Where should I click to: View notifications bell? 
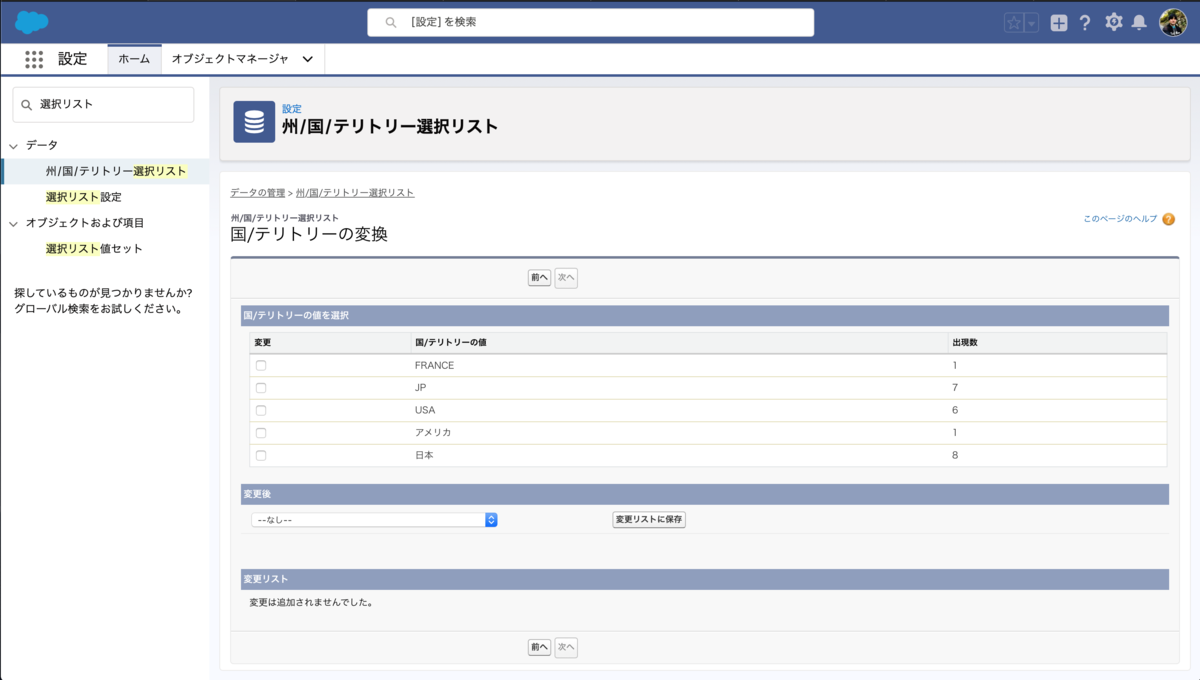1139,23
